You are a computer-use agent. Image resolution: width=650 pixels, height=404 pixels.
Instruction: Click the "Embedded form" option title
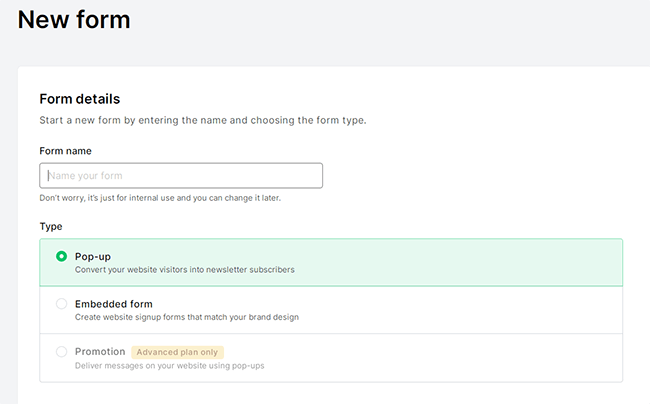pos(113,304)
